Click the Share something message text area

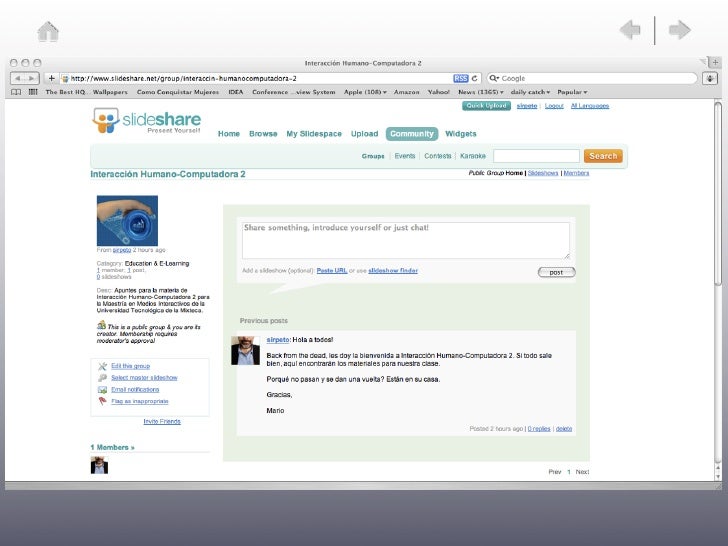tap(405, 240)
